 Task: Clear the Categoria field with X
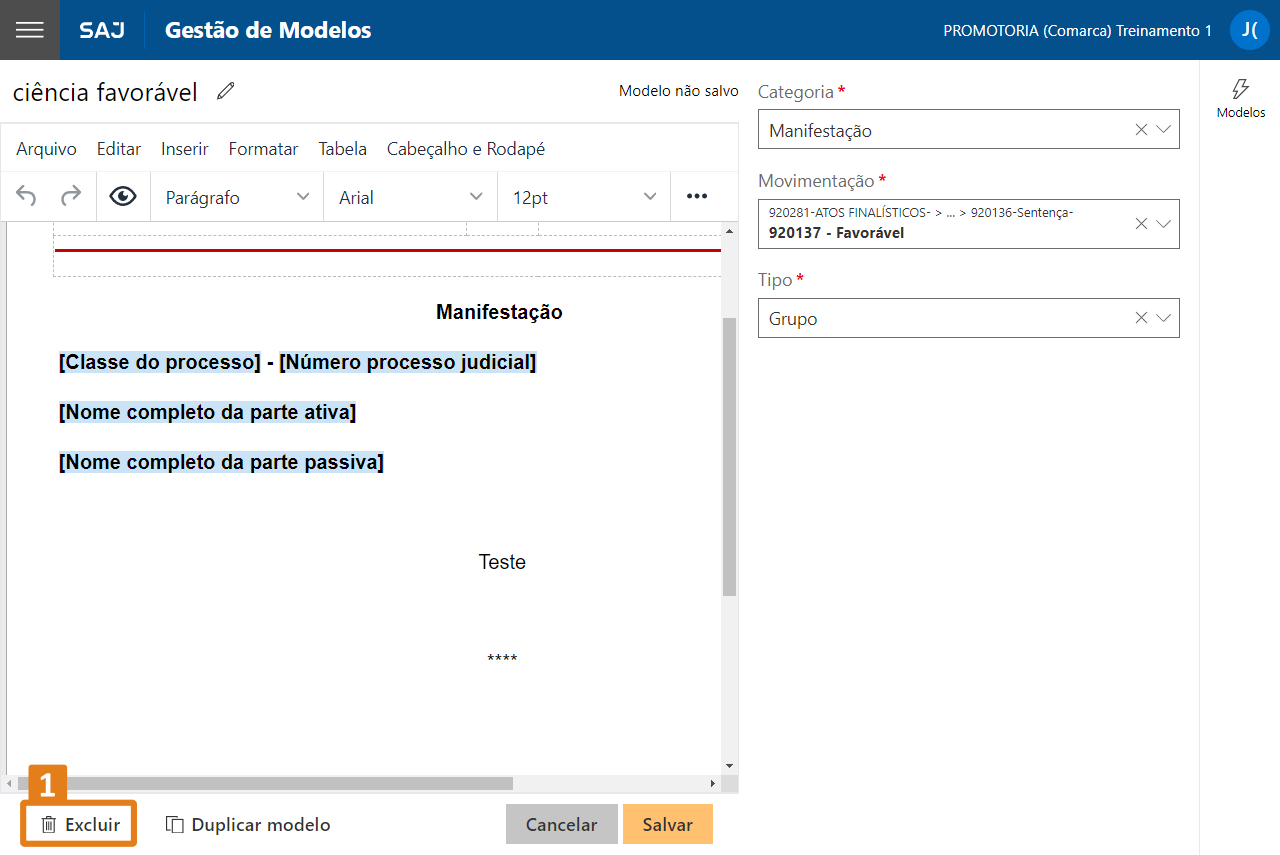[1141, 130]
